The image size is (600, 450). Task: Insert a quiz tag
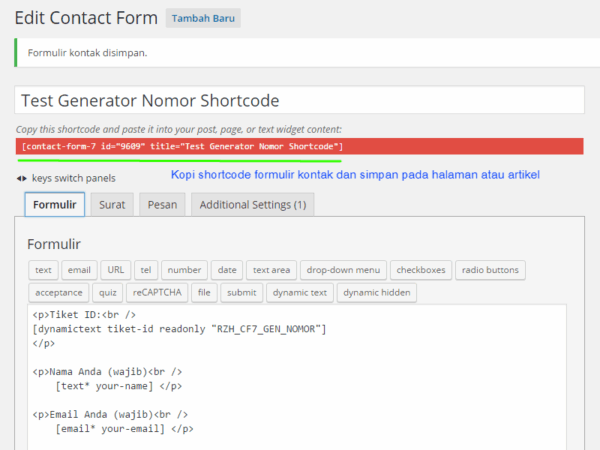point(108,293)
